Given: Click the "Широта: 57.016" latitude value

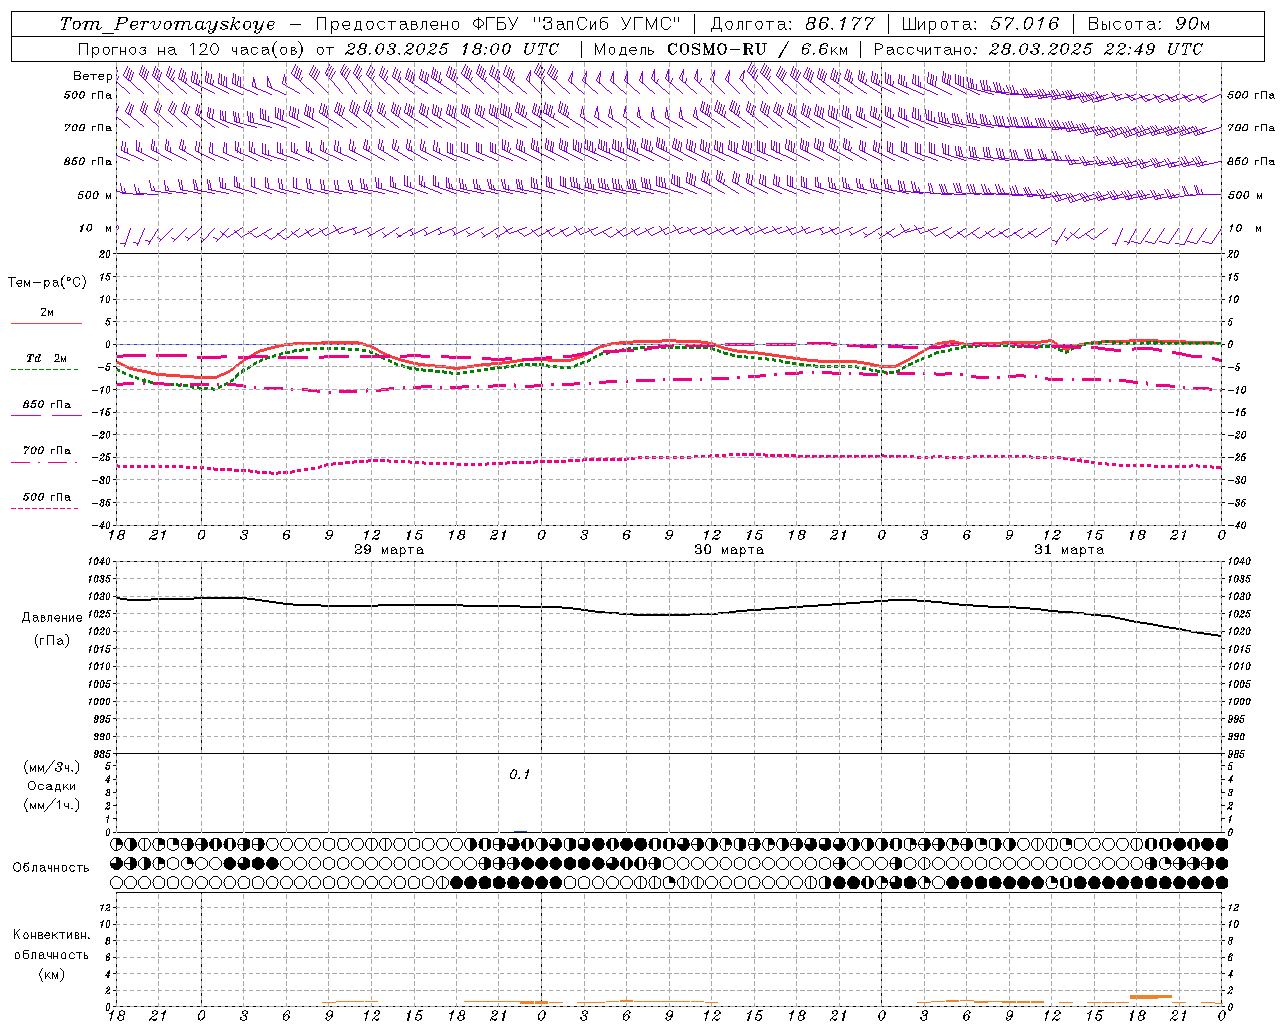Looking at the screenshot, I should coord(980,24).
